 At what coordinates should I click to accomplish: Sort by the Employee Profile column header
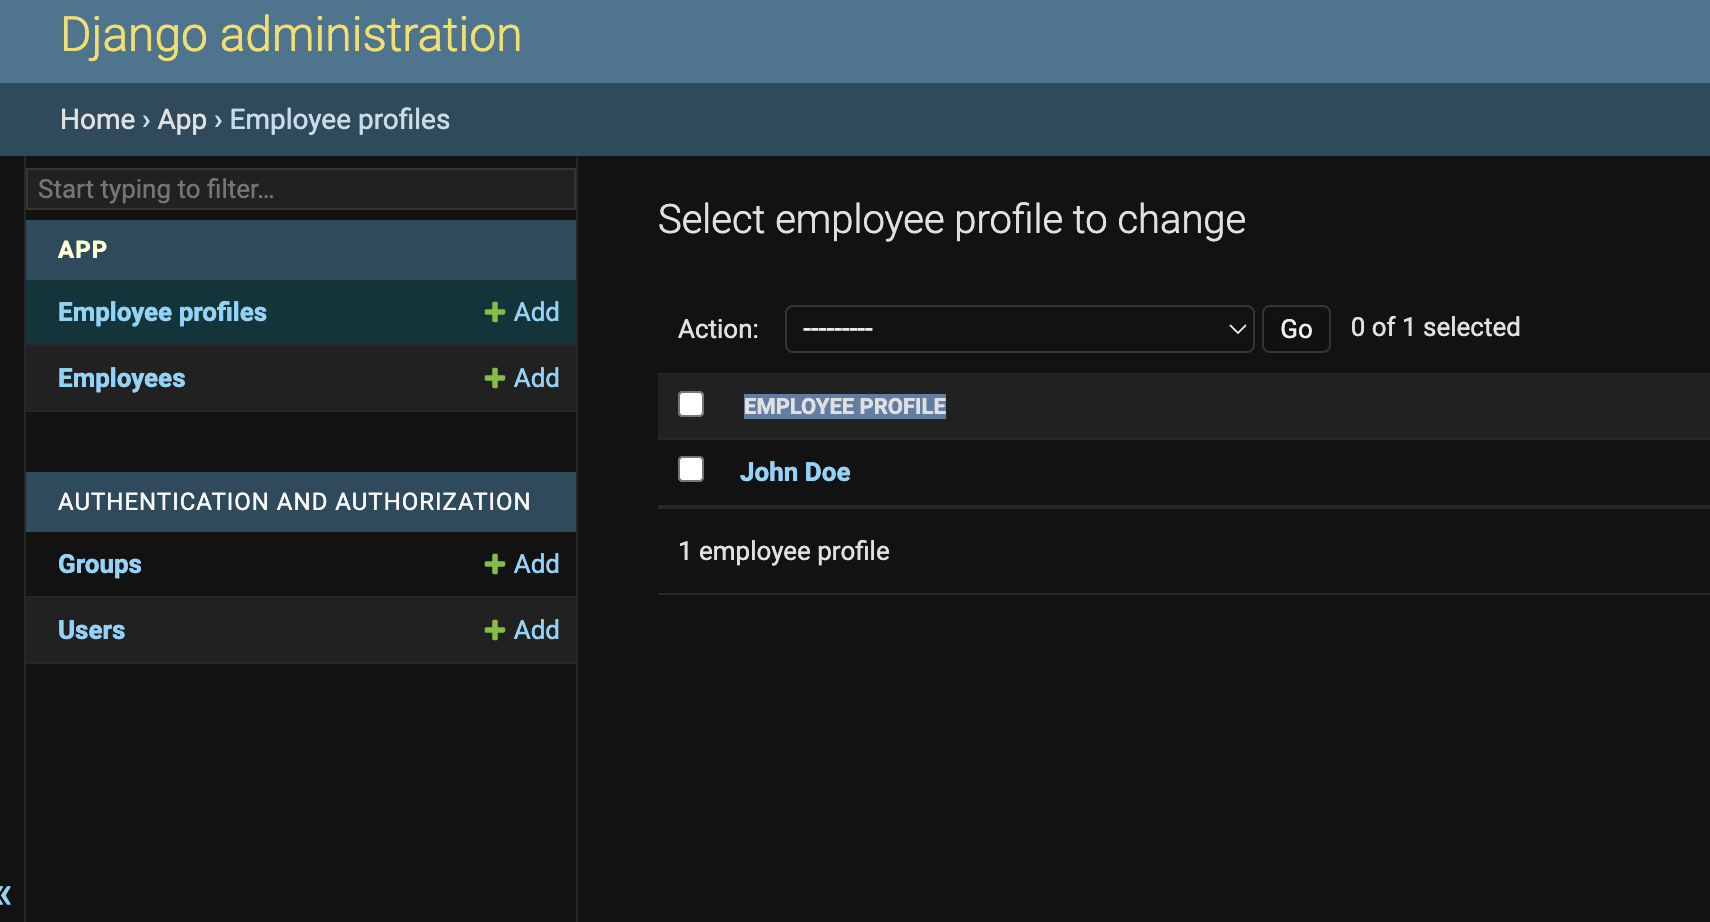point(844,405)
